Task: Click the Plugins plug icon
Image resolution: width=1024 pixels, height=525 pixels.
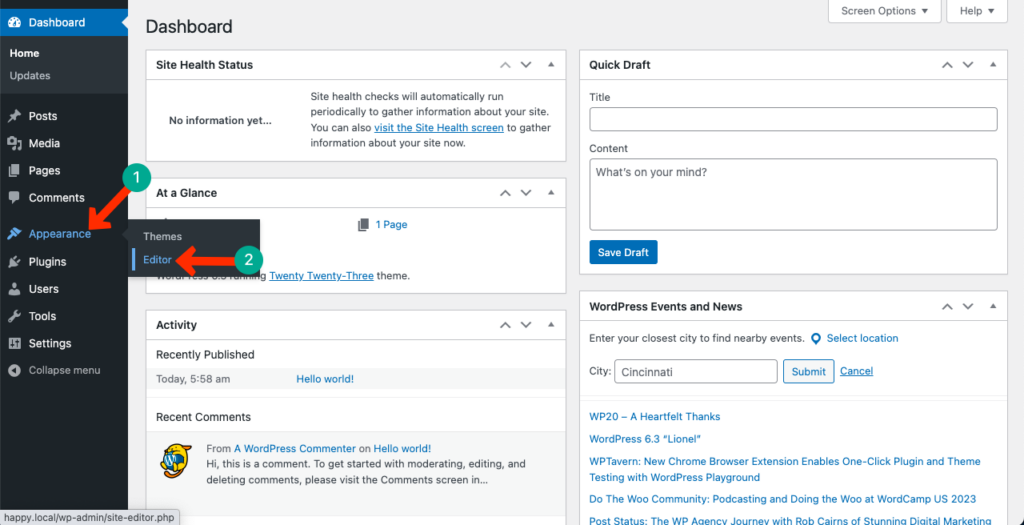Action: (x=14, y=262)
